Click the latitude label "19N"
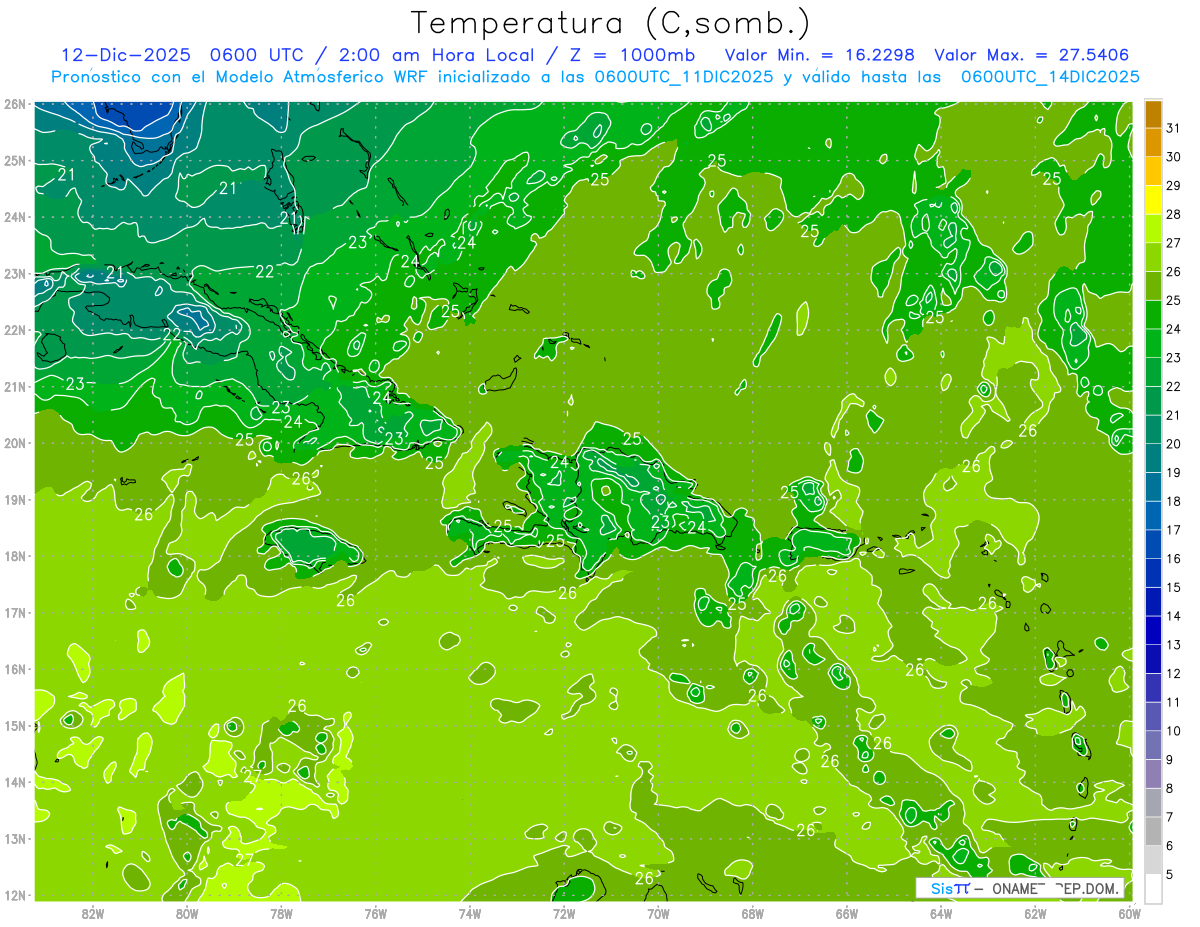The width and height of the screenshot is (1200, 927). point(15,500)
